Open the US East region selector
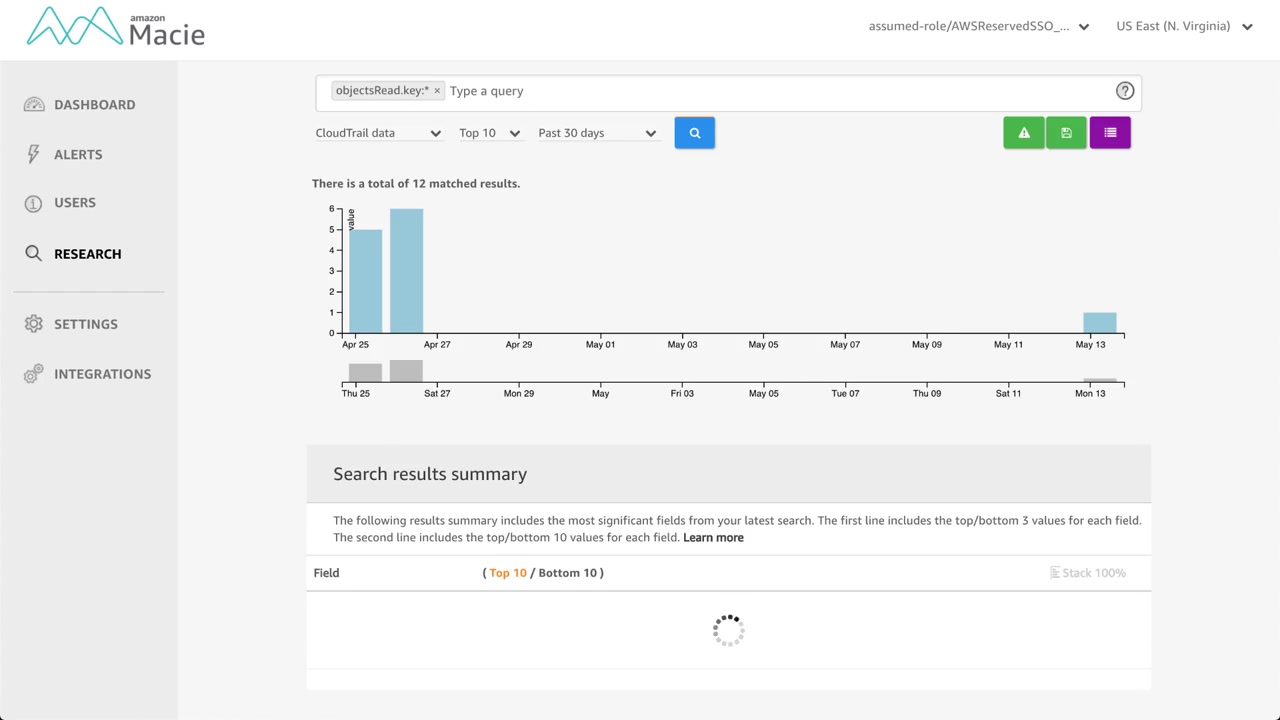1280x720 pixels. click(x=1184, y=27)
